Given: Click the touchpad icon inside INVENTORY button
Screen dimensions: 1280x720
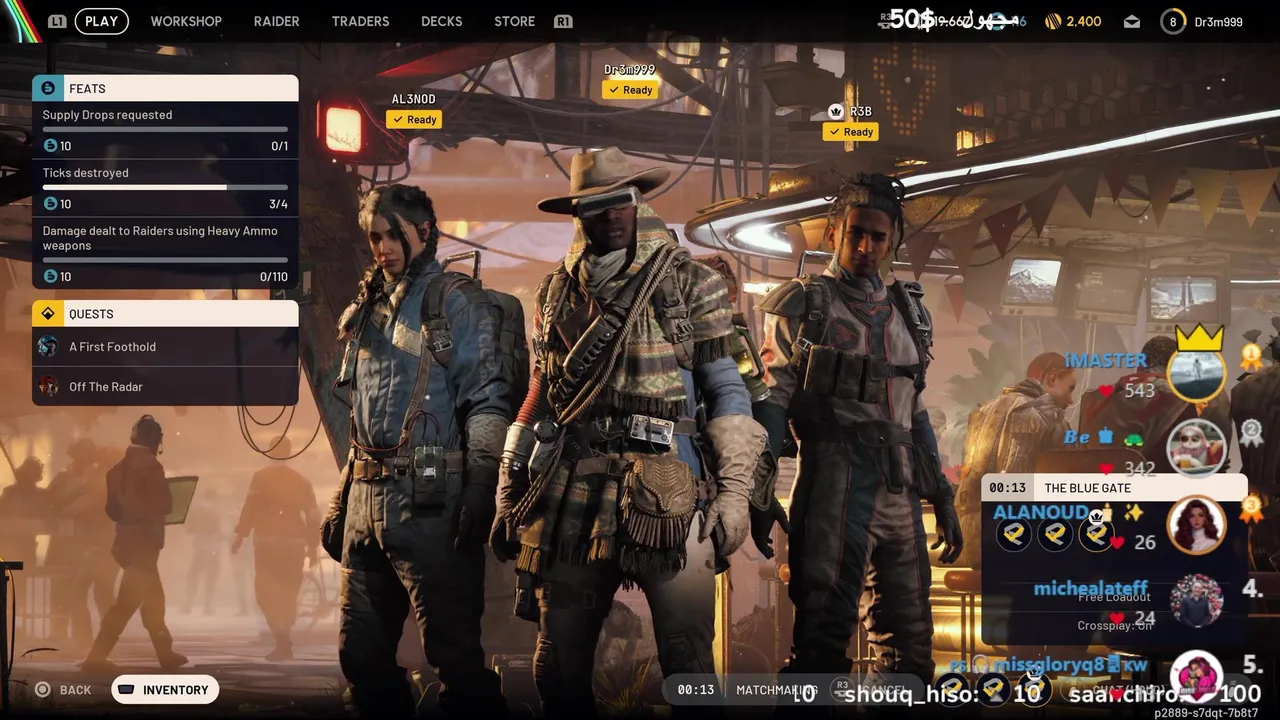Looking at the screenshot, I should pos(127,690).
